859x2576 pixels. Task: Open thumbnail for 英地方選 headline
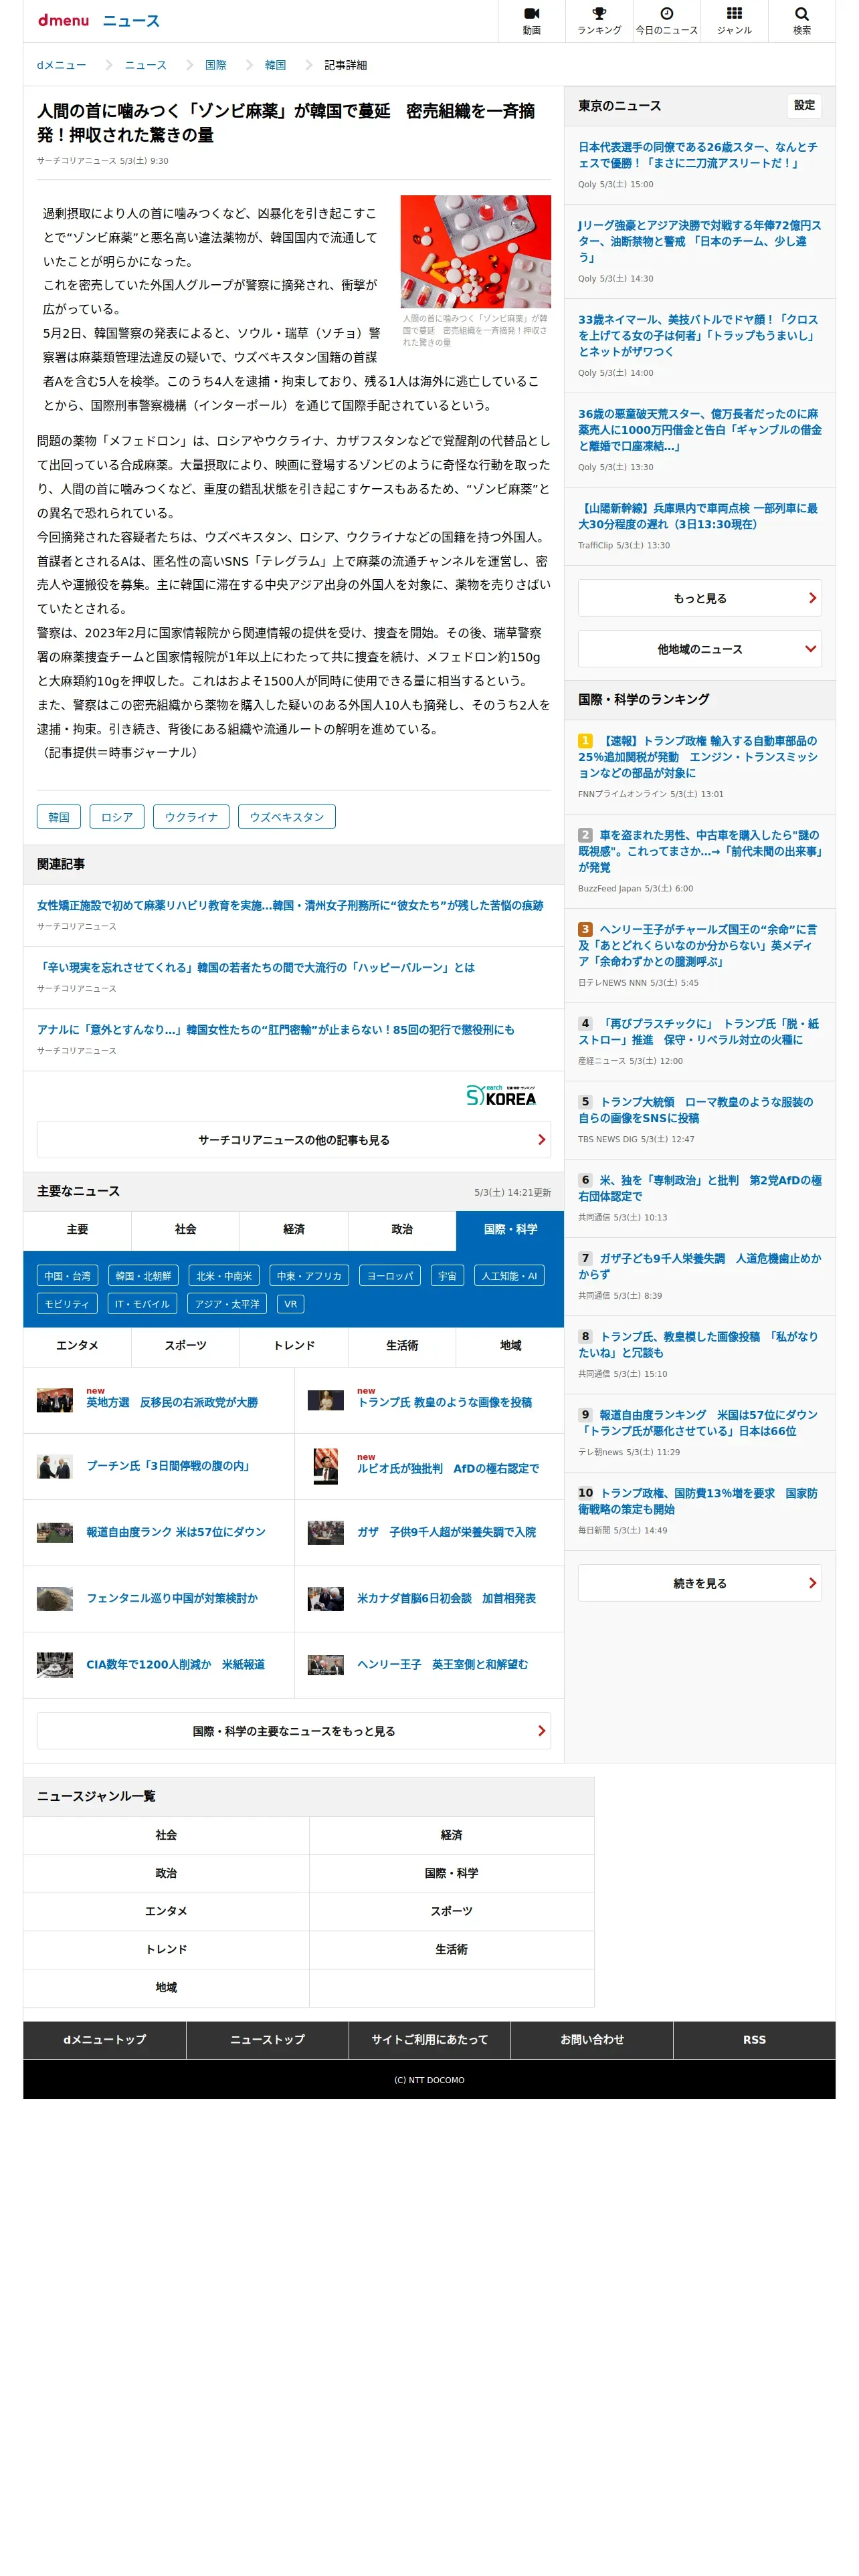click(x=55, y=1400)
